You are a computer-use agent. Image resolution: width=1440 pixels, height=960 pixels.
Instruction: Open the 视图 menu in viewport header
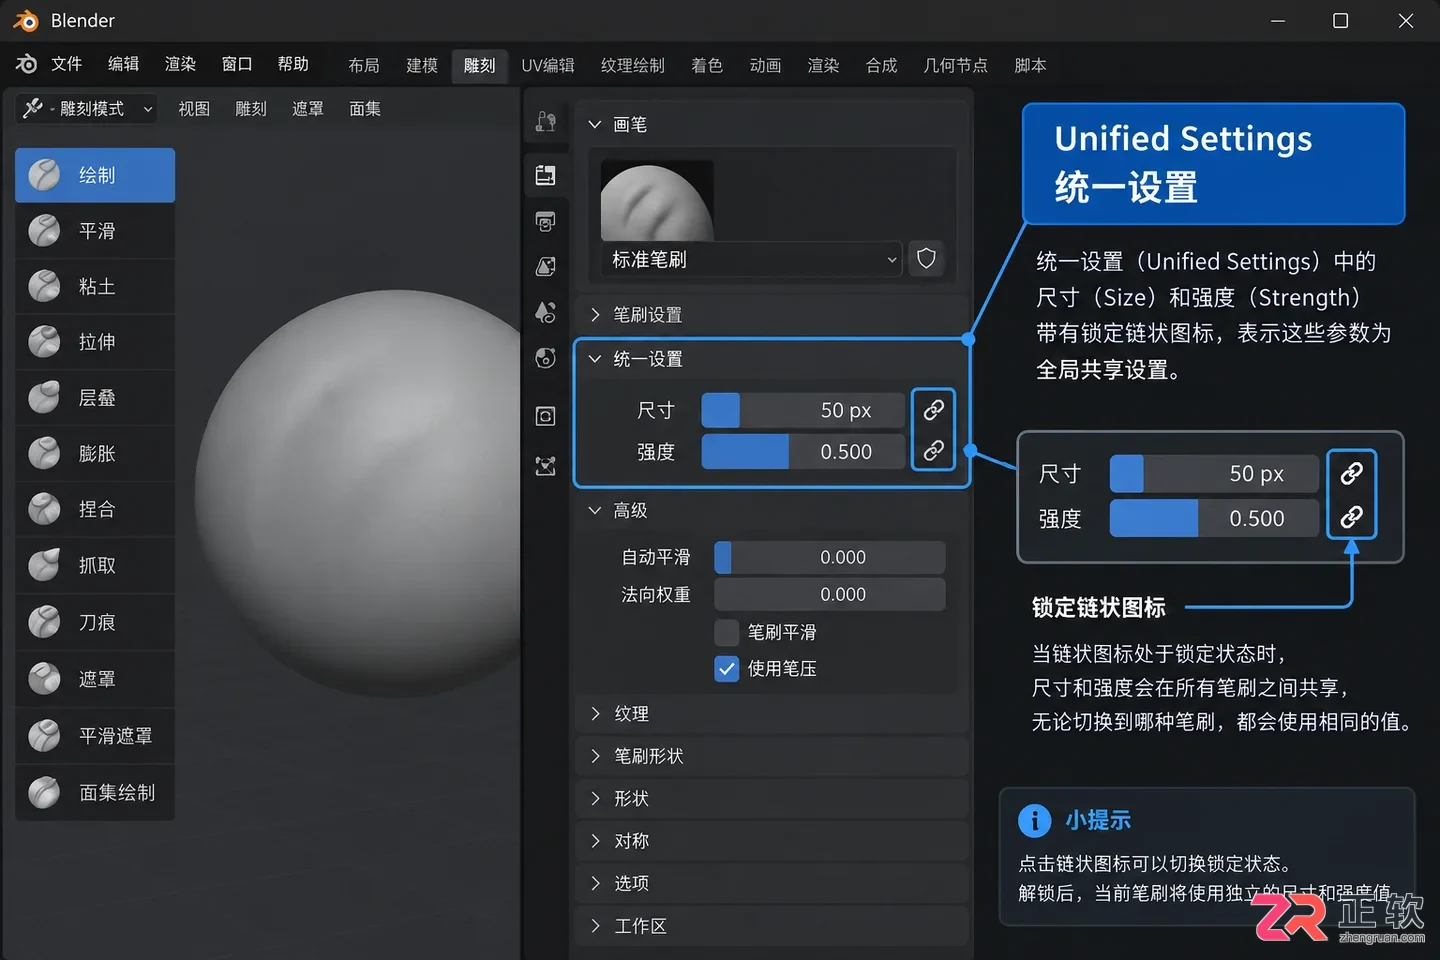click(x=194, y=109)
